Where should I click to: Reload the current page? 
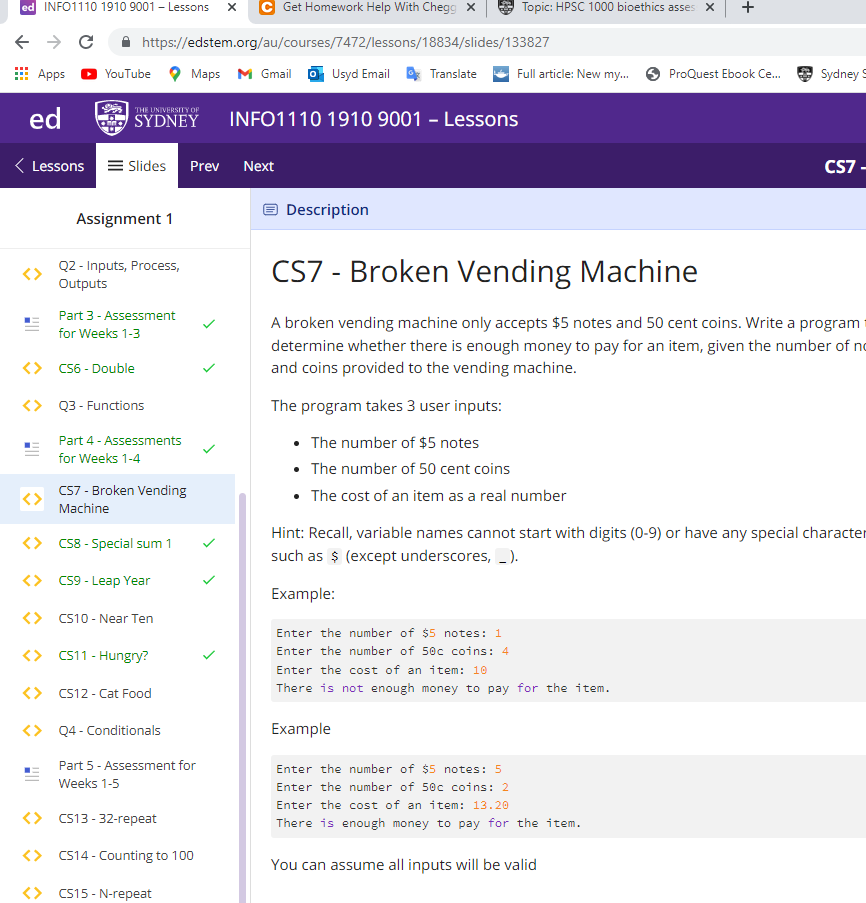[86, 42]
